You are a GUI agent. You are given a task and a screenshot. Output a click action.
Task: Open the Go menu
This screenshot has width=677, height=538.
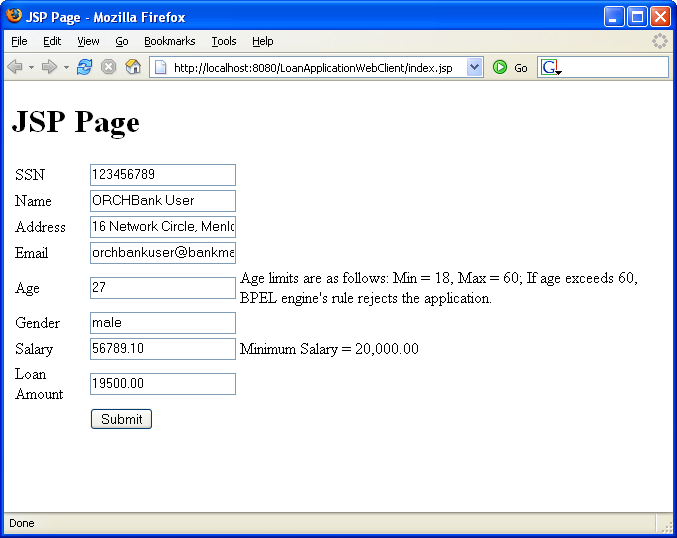click(122, 41)
